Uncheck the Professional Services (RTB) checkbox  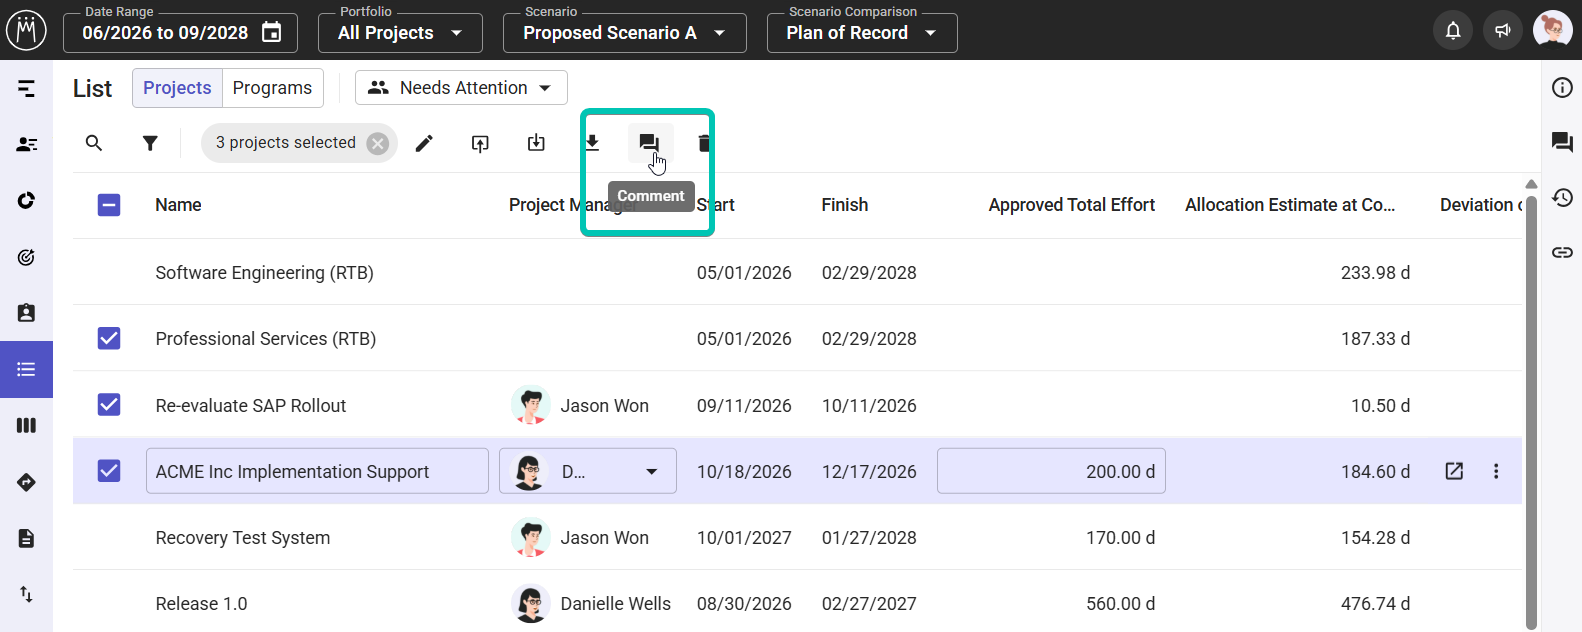(109, 338)
